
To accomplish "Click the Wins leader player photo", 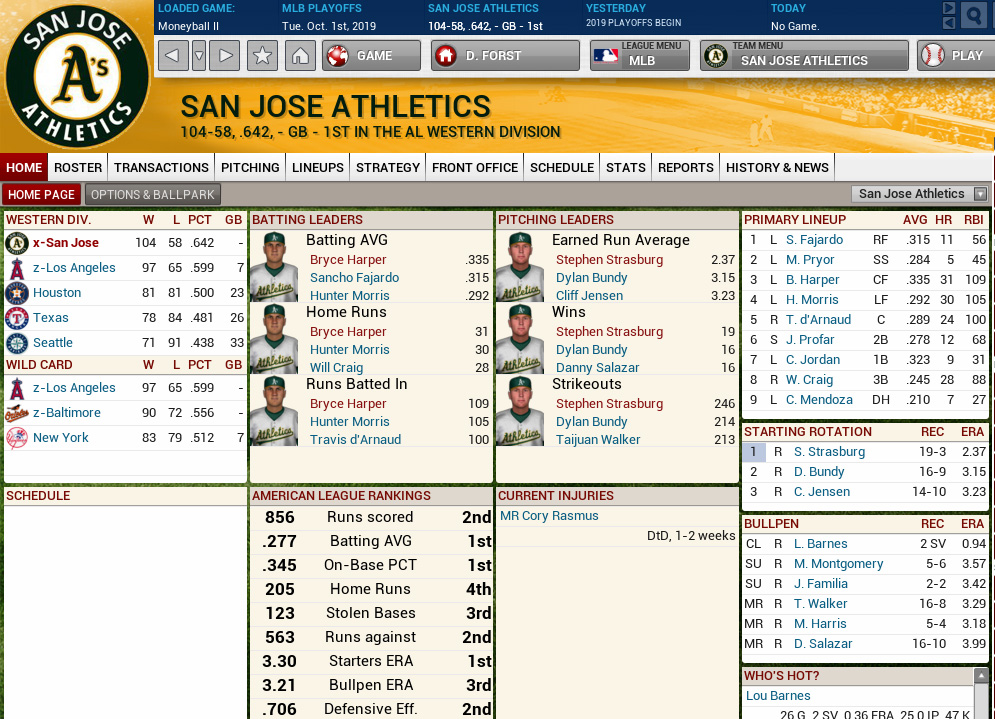I will click(x=520, y=339).
